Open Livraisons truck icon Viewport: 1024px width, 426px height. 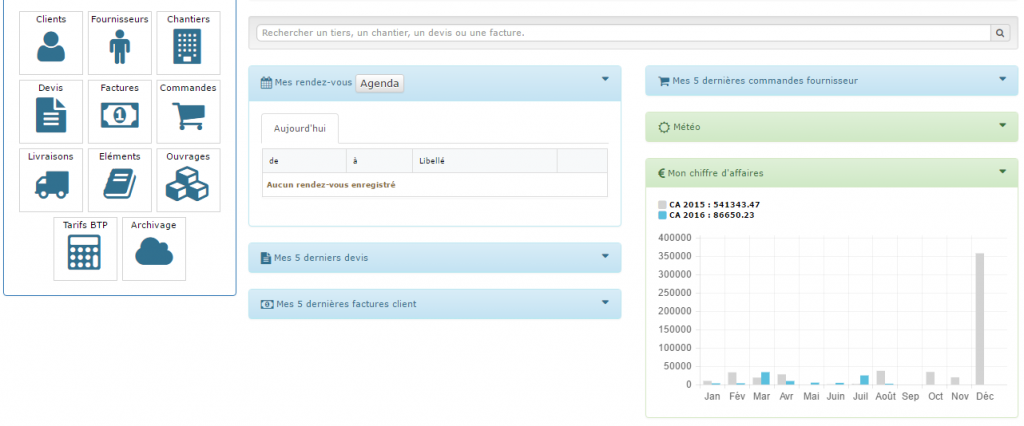pyautogui.click(x=50, y=185)
